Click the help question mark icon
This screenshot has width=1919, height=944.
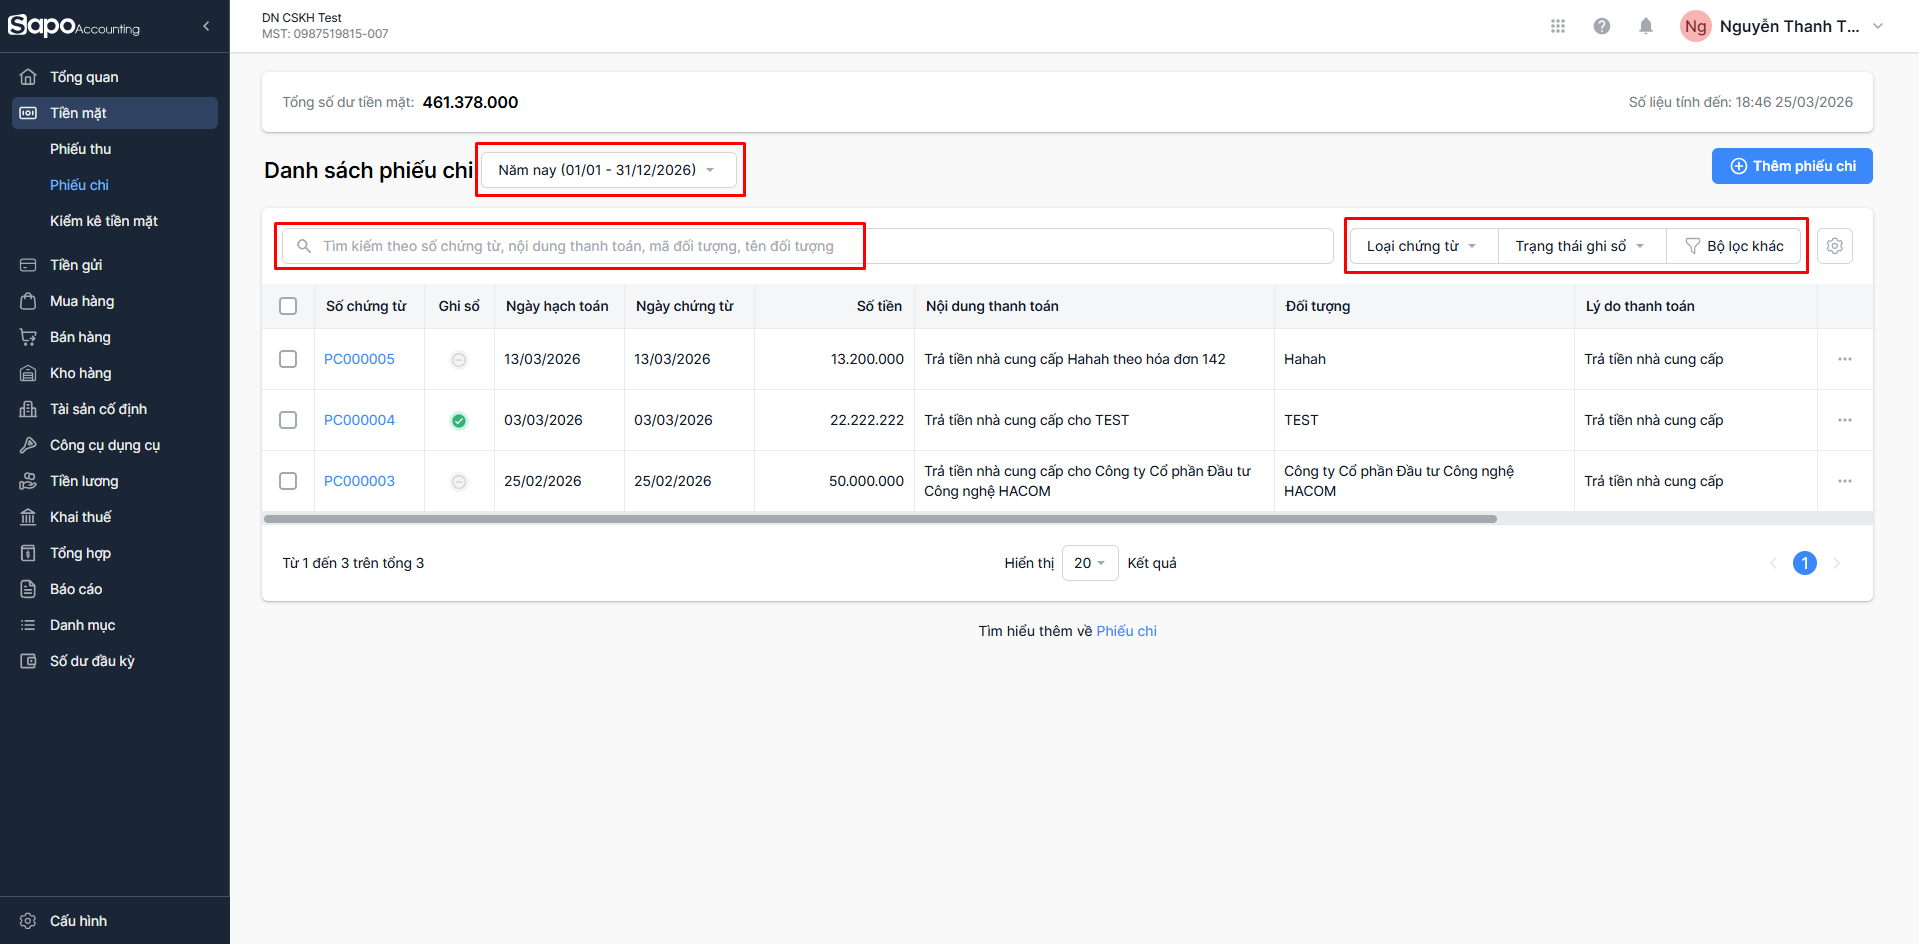click(x=1601, y=26)
